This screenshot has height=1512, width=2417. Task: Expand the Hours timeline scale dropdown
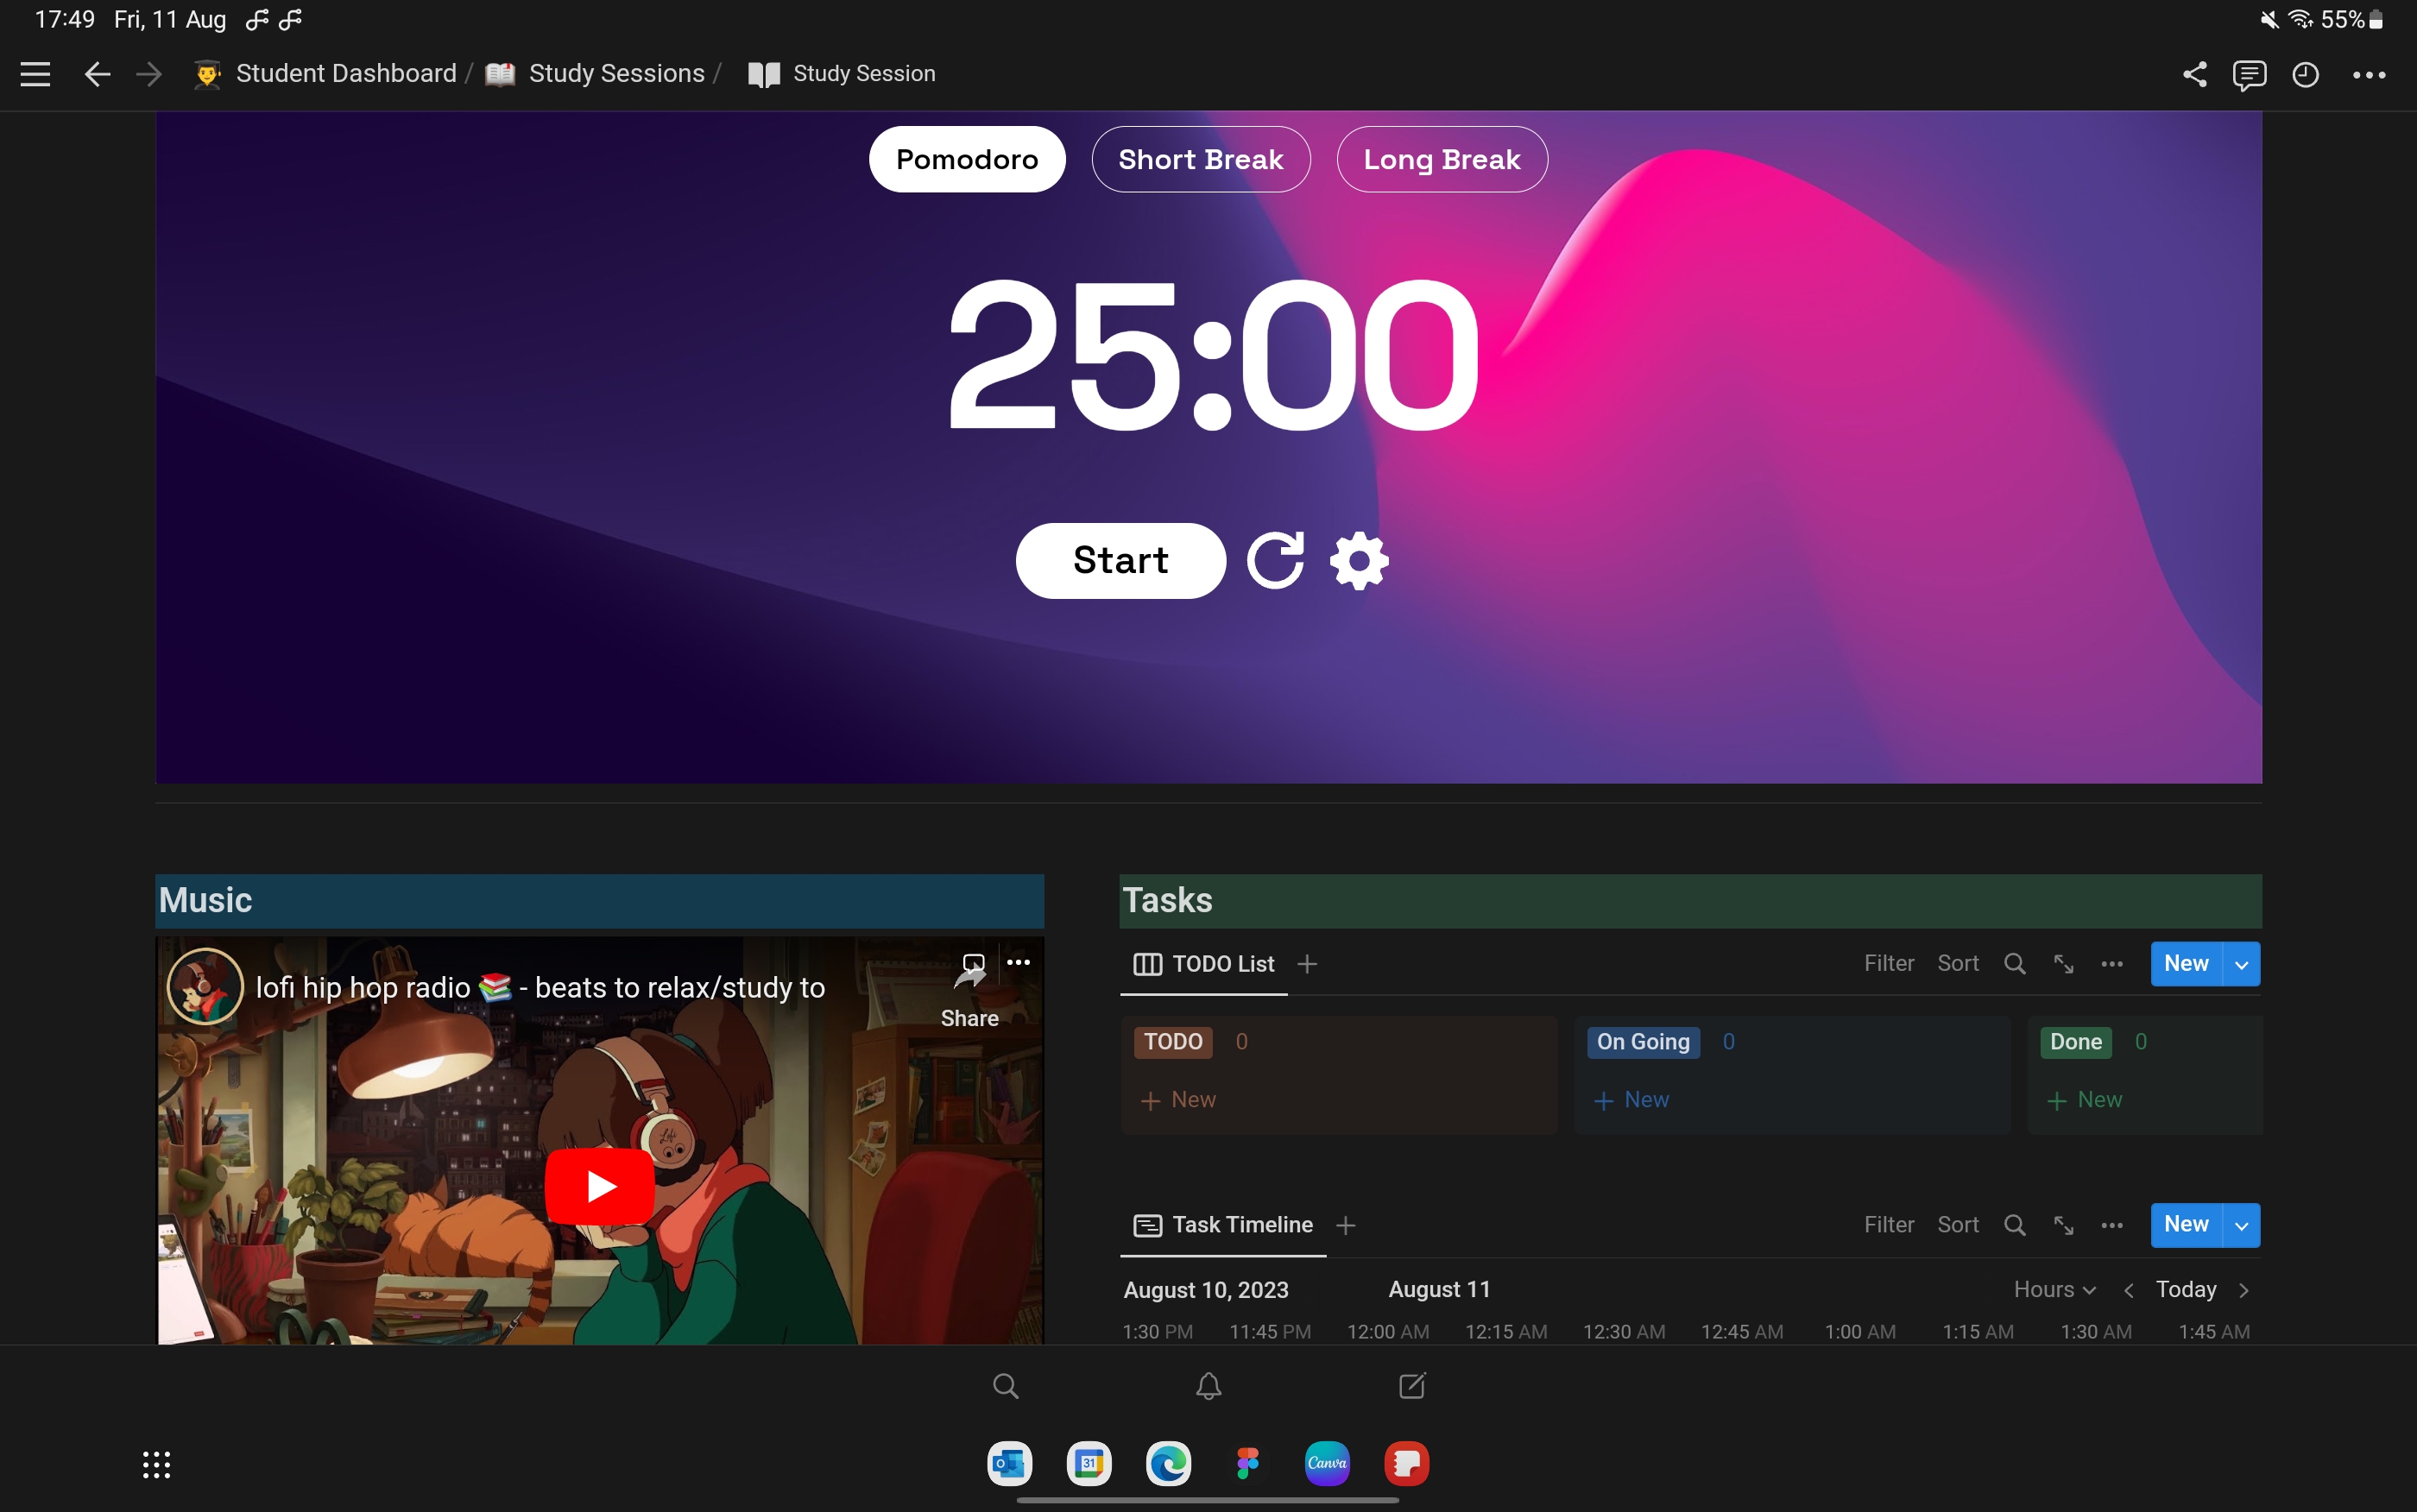[2054, 1290]
